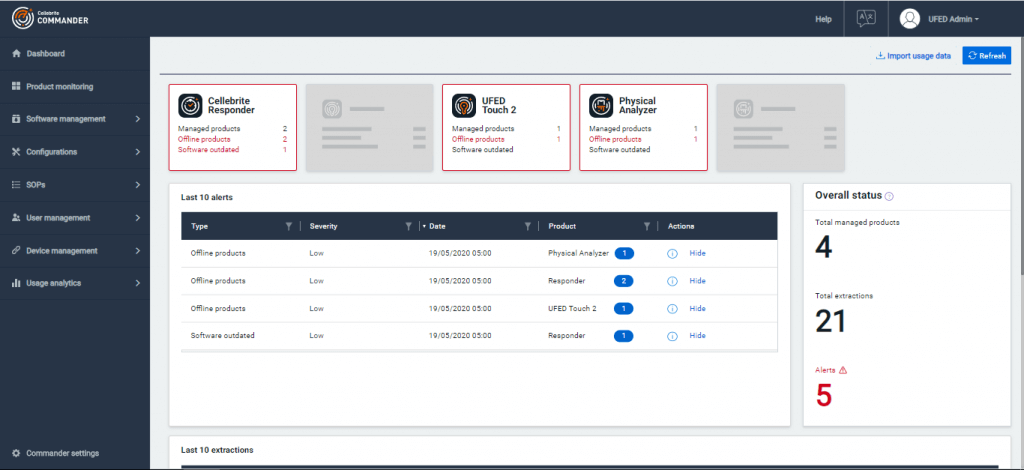
Task: Click filter icon in Type column
Action: click(289, 226)
